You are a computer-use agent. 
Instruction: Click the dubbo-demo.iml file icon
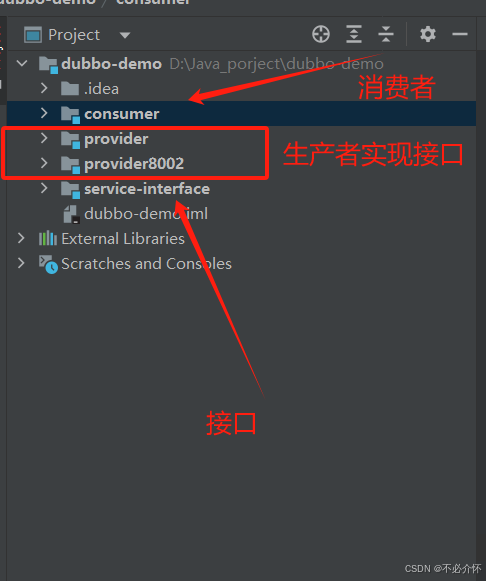tap(71, 214)
